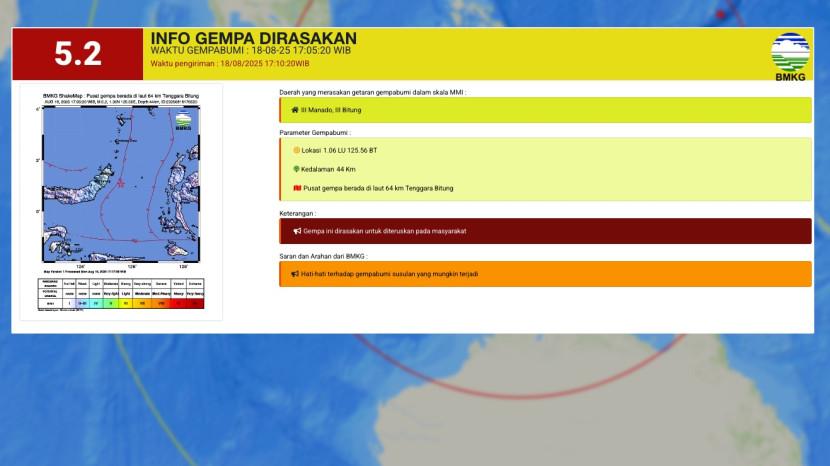Image resolution: width=830 pixels, height=466 pixels.
Task: Click the megaphone icon in the dark red bar
Action: click(x=297, y=231)
